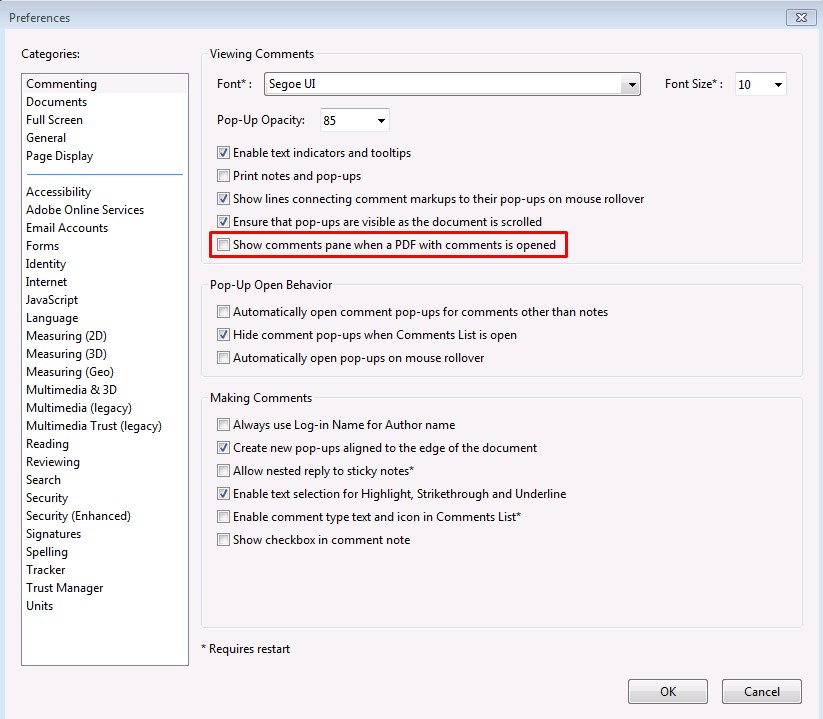823x719 pixels.
Task: Check the 'Print notes and pop-ups' option
Action: 224,176
